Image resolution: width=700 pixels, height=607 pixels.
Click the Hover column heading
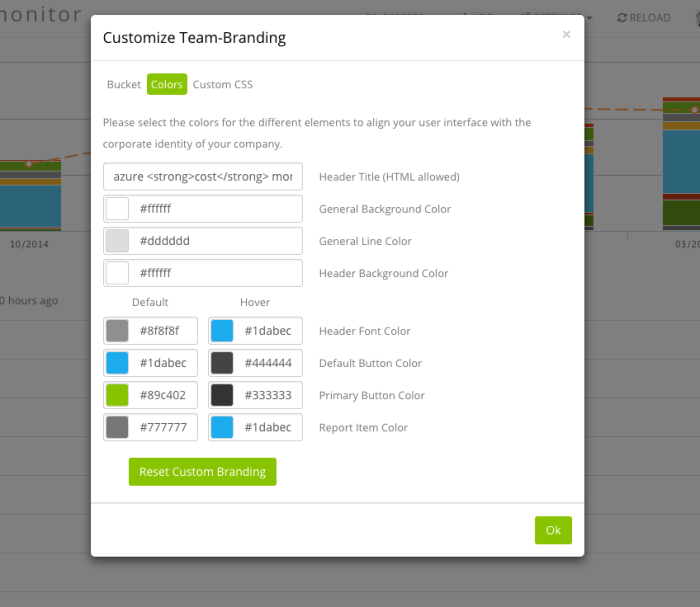click(255, 302)
